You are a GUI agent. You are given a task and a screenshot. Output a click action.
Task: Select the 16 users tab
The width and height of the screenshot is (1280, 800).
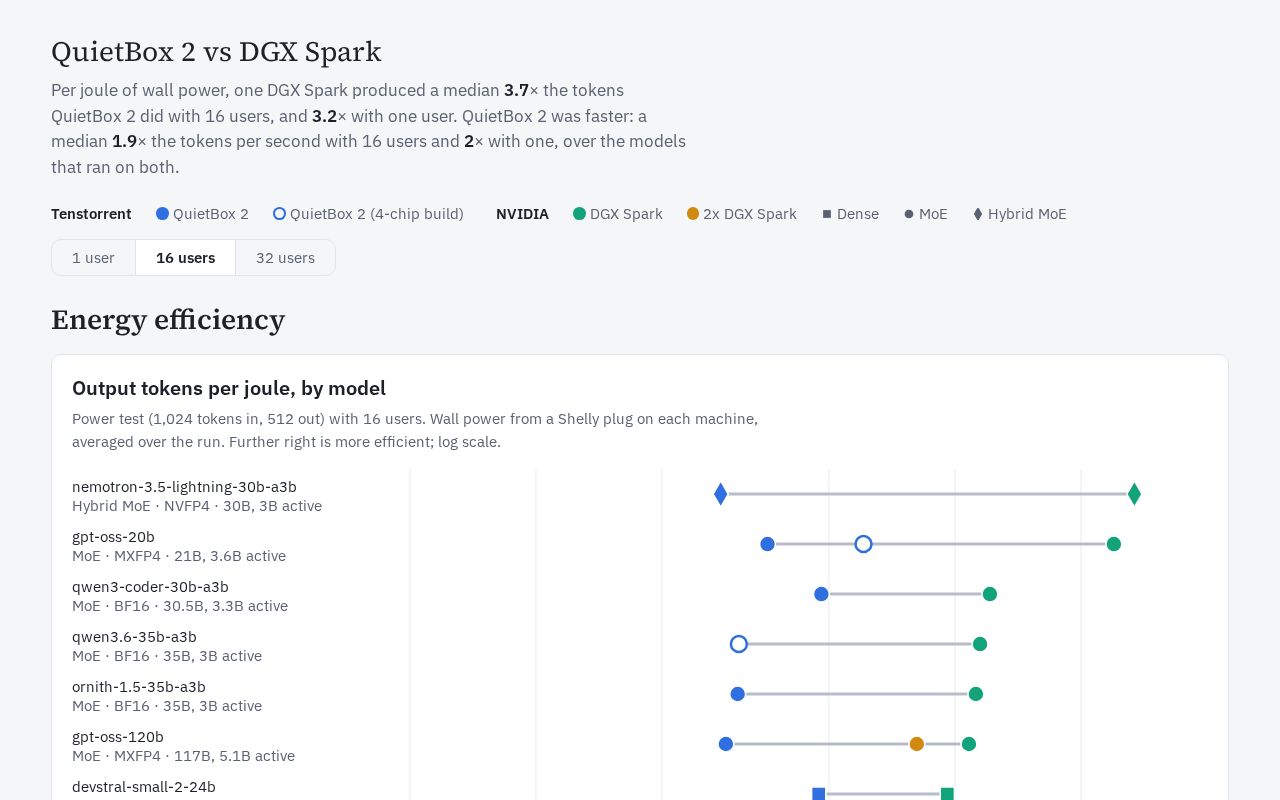[x=186, y=258]
